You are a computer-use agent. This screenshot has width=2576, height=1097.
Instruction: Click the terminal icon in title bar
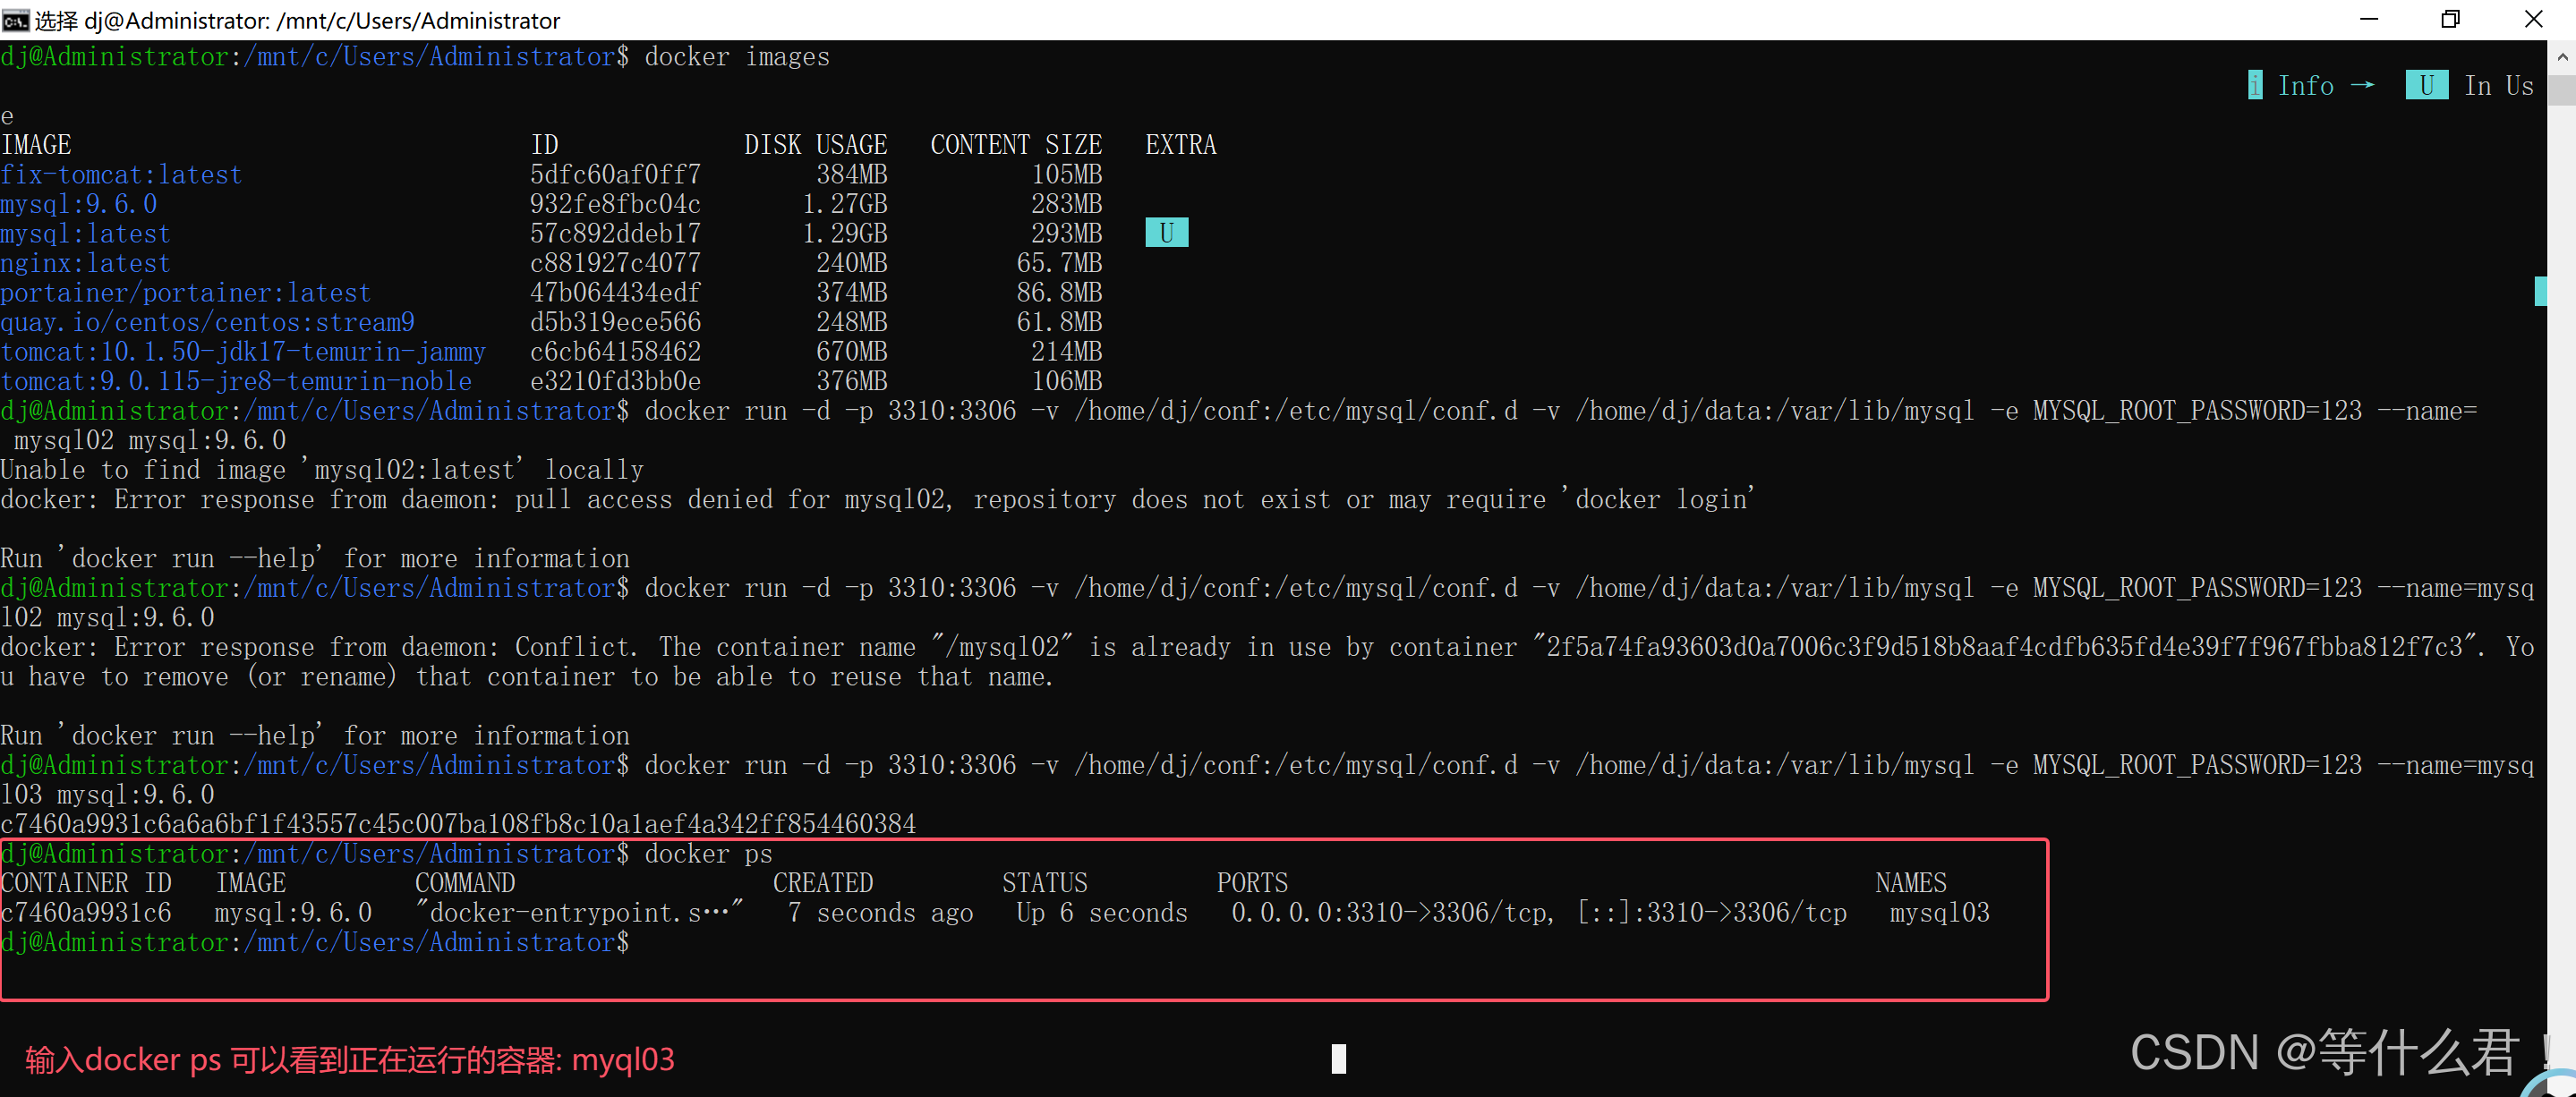15,20
